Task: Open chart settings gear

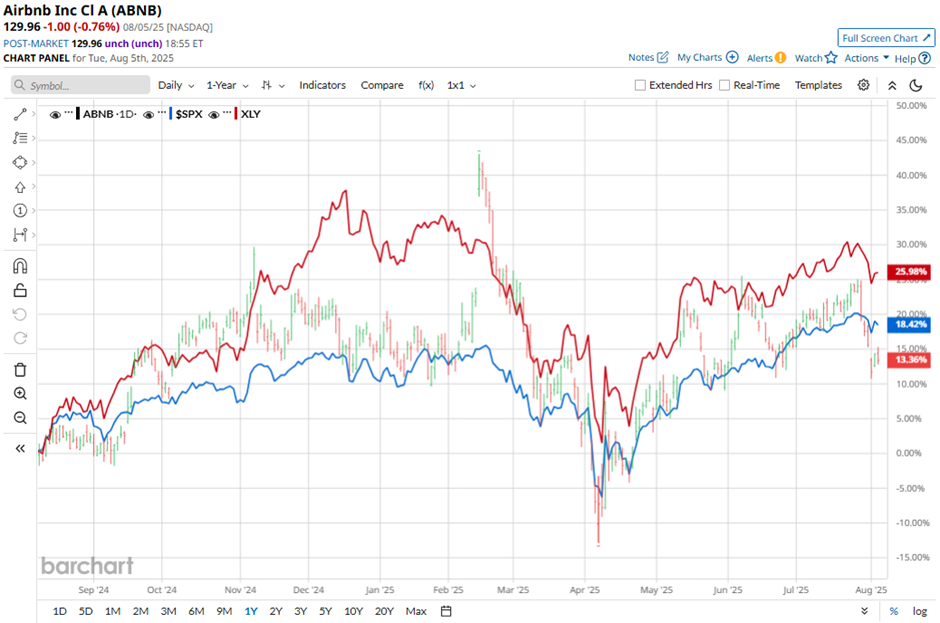Action: (863, 85)
